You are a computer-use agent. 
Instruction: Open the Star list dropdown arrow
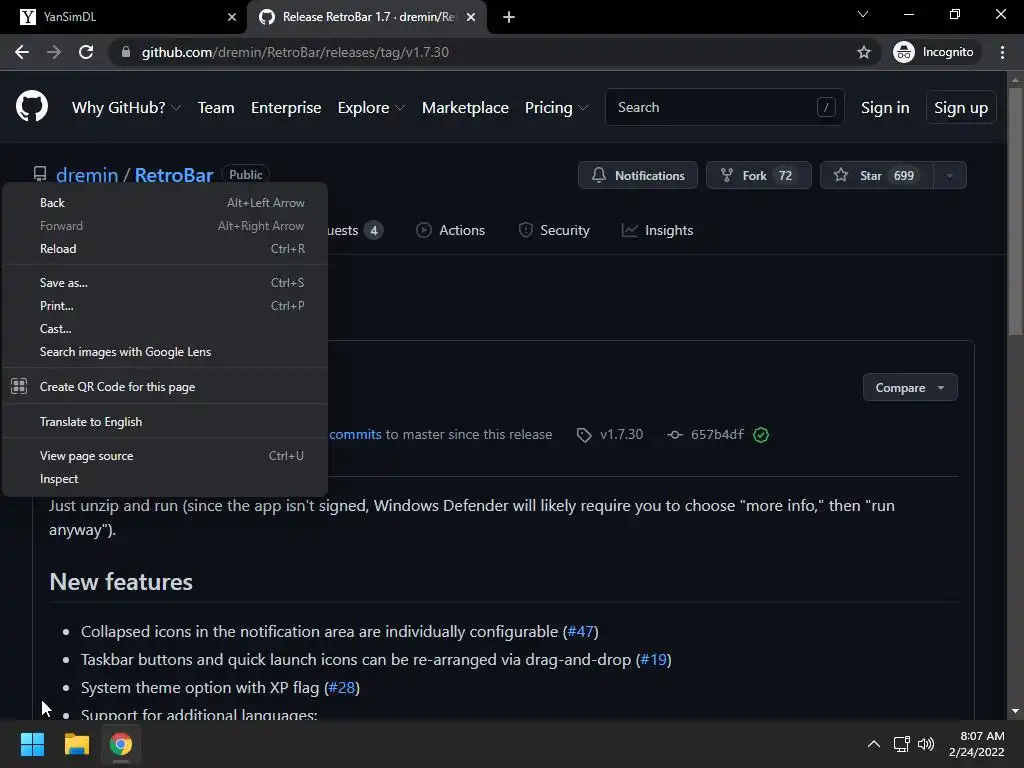pyautogui.click(x=950, y=175)
